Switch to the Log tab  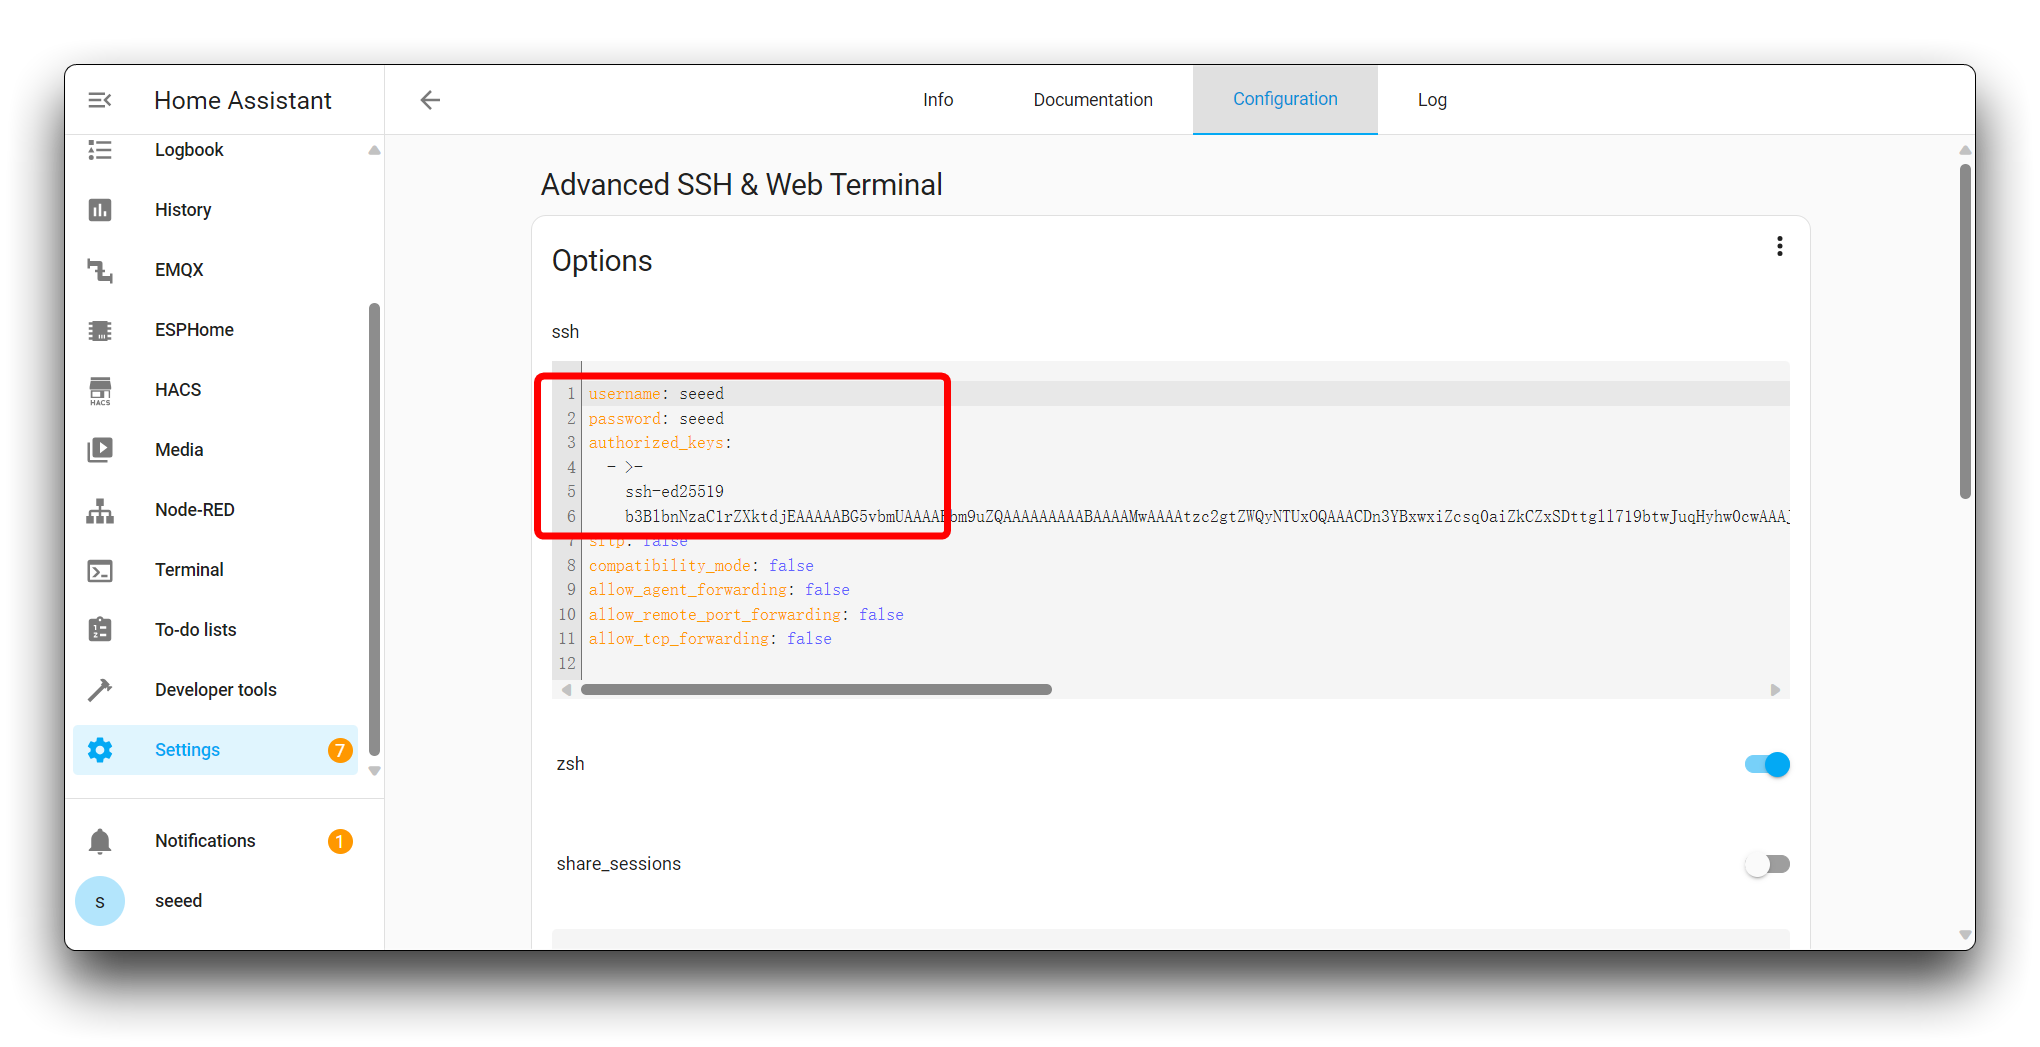(1432, 100)
